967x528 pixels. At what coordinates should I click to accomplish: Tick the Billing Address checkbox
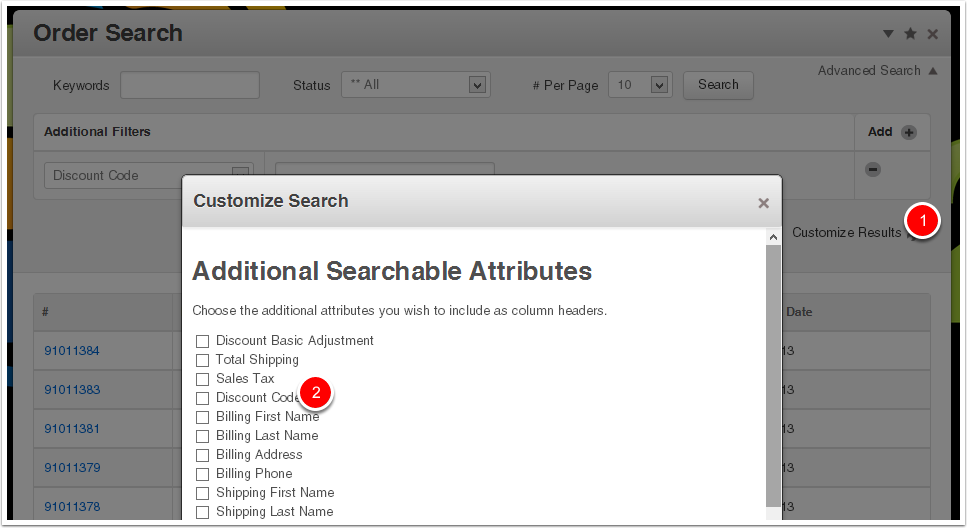pos(203,455)
